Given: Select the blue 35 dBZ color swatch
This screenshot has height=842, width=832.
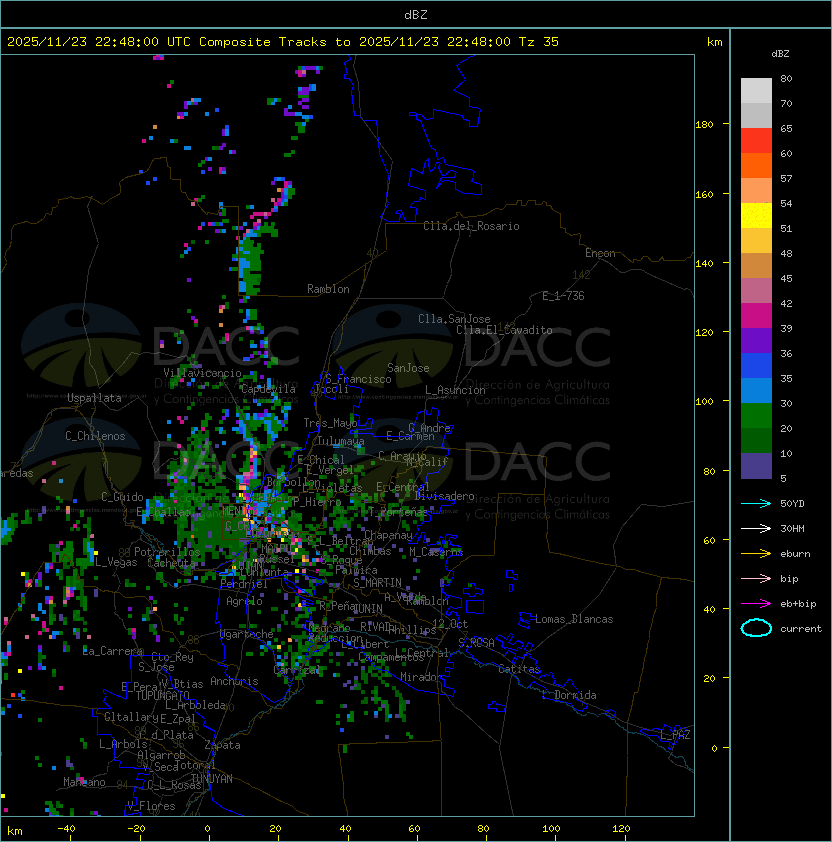Looking at the screenshot, I should 756,366.
